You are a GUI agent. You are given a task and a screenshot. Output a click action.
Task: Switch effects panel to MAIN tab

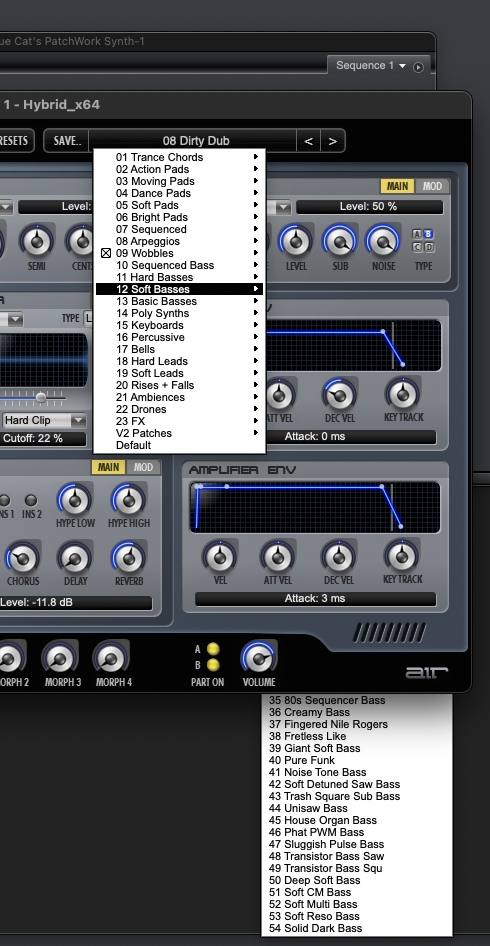(108, 467)
